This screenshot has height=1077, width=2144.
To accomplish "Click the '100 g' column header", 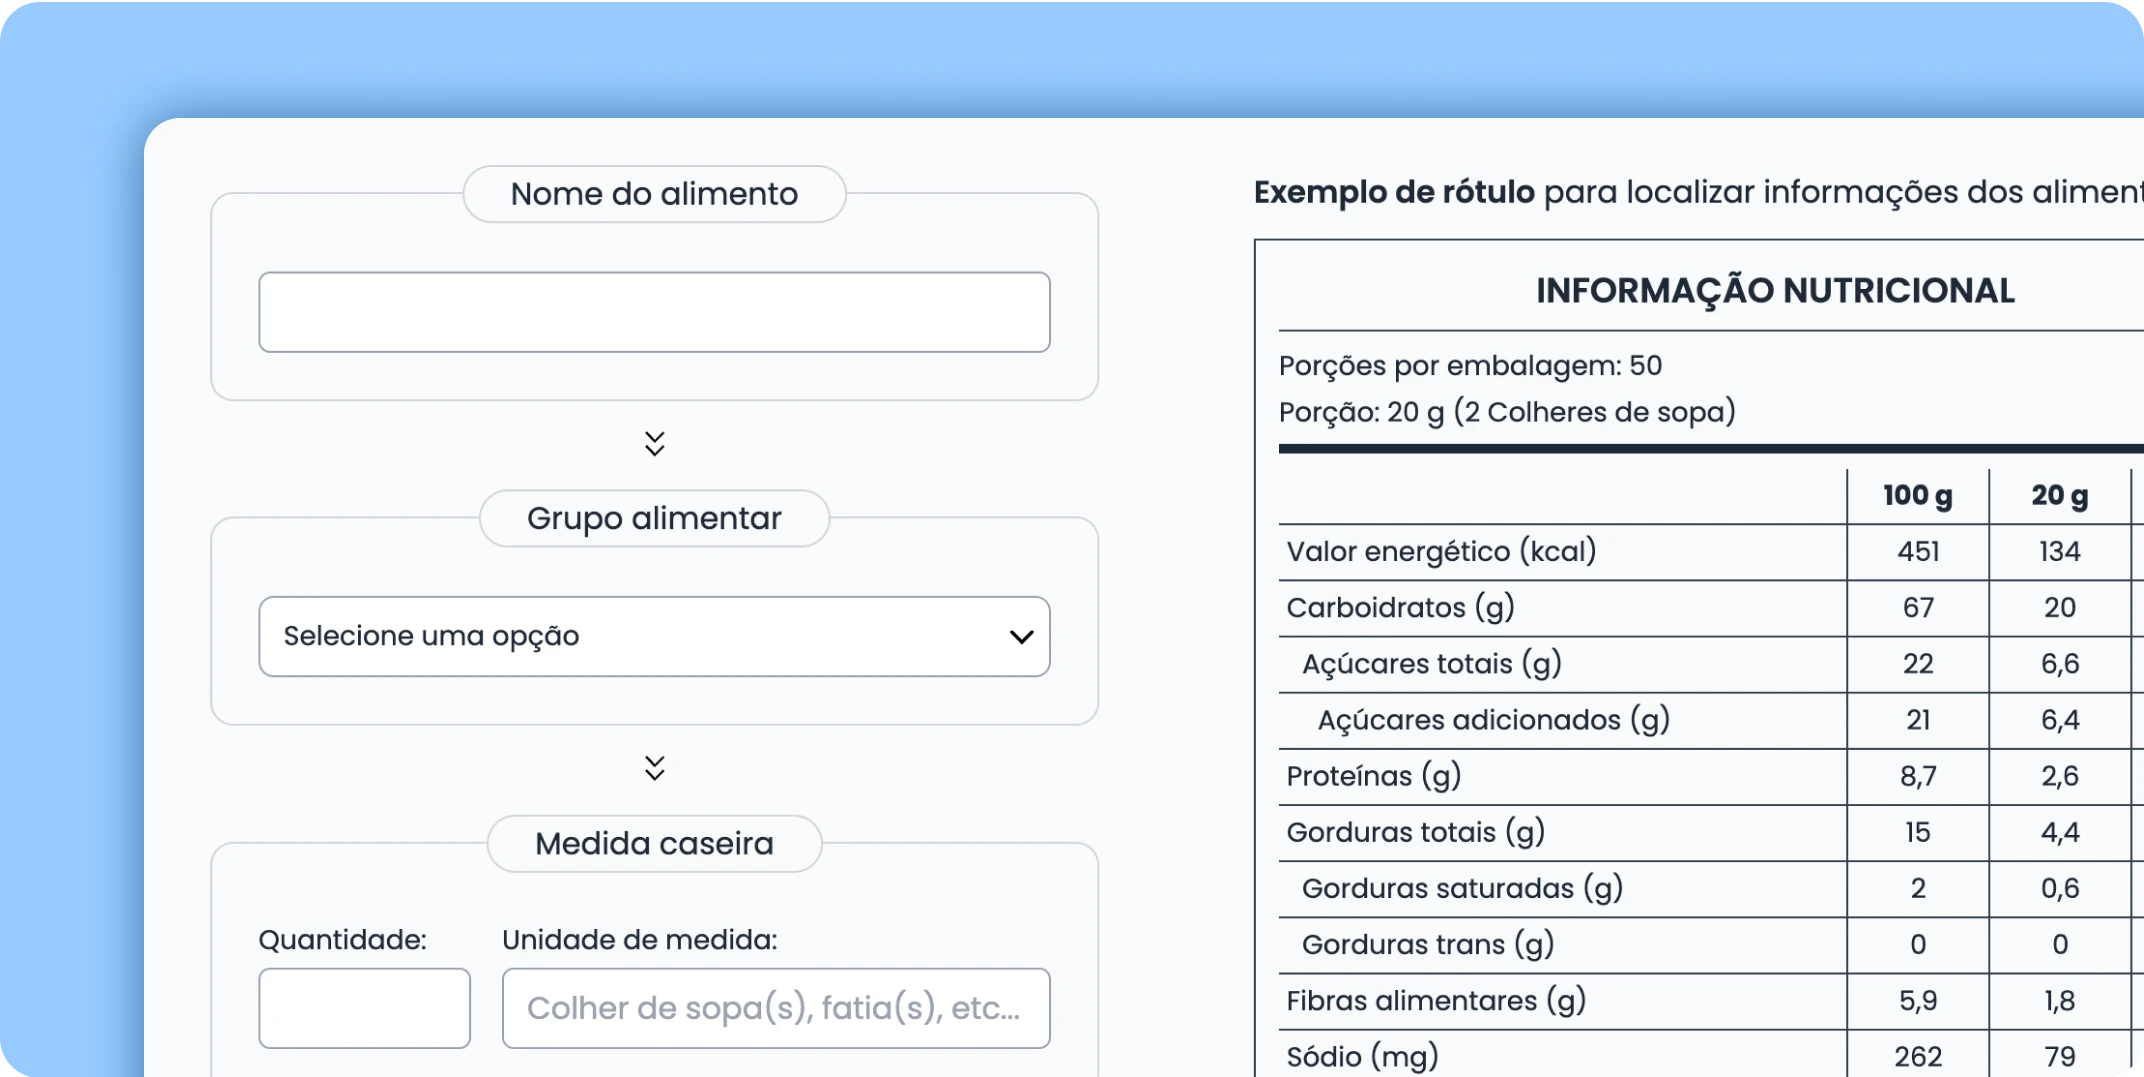I will click(x=1917, y=496).
